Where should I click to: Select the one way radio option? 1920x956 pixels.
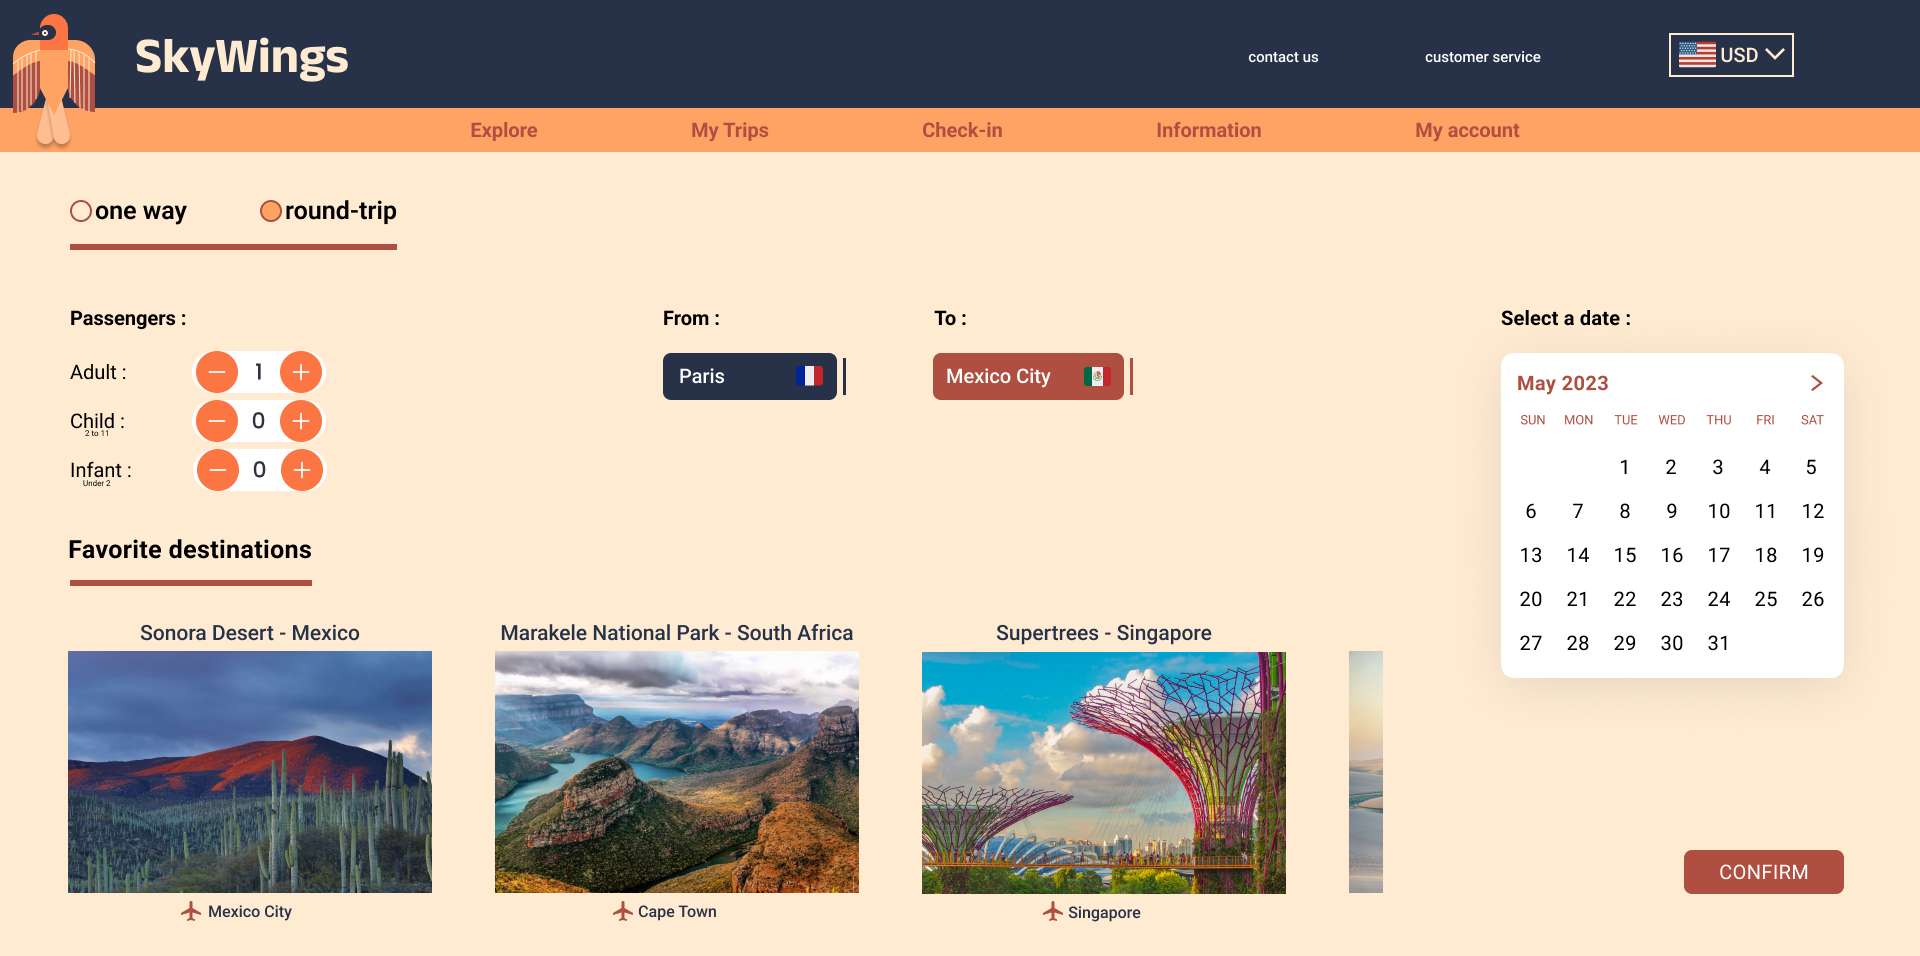click(81, 211)
